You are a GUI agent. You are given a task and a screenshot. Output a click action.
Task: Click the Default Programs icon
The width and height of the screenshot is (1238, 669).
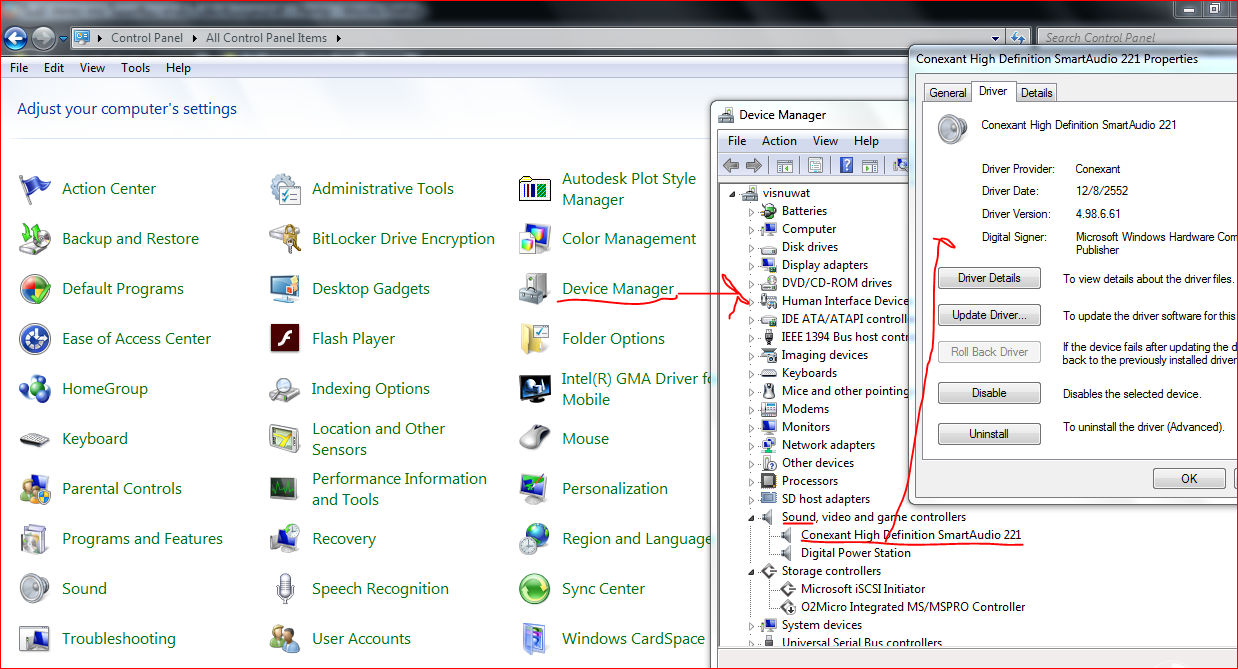[x=35, y=288]
